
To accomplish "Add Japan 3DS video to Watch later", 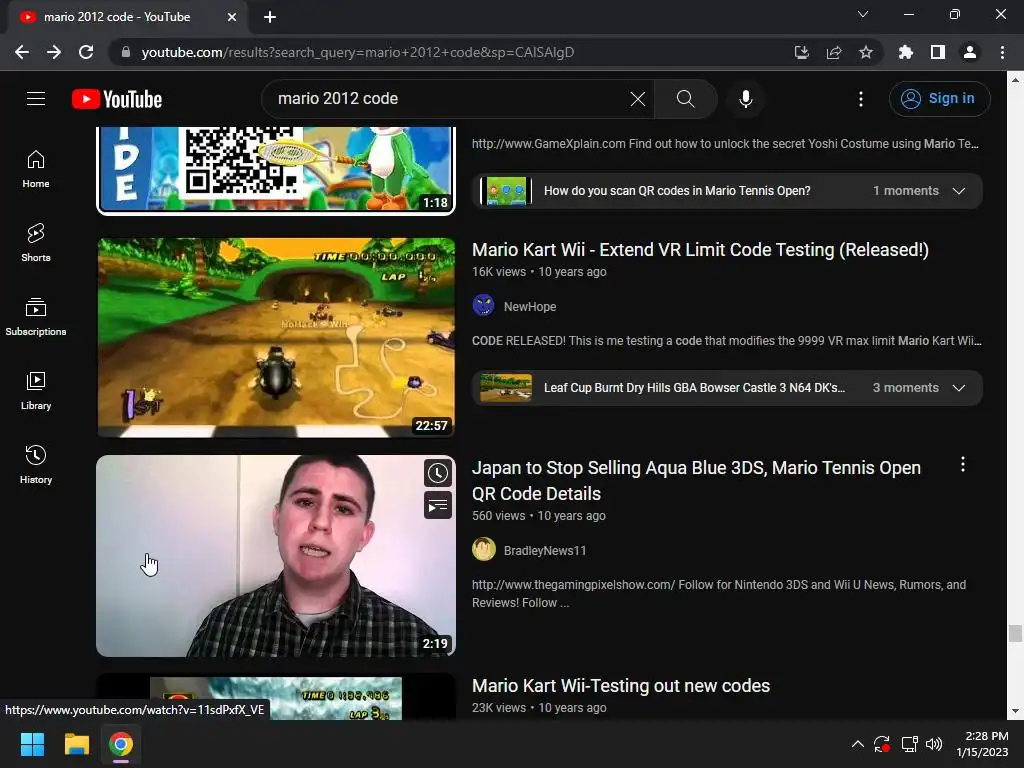I will click(438, 473).
